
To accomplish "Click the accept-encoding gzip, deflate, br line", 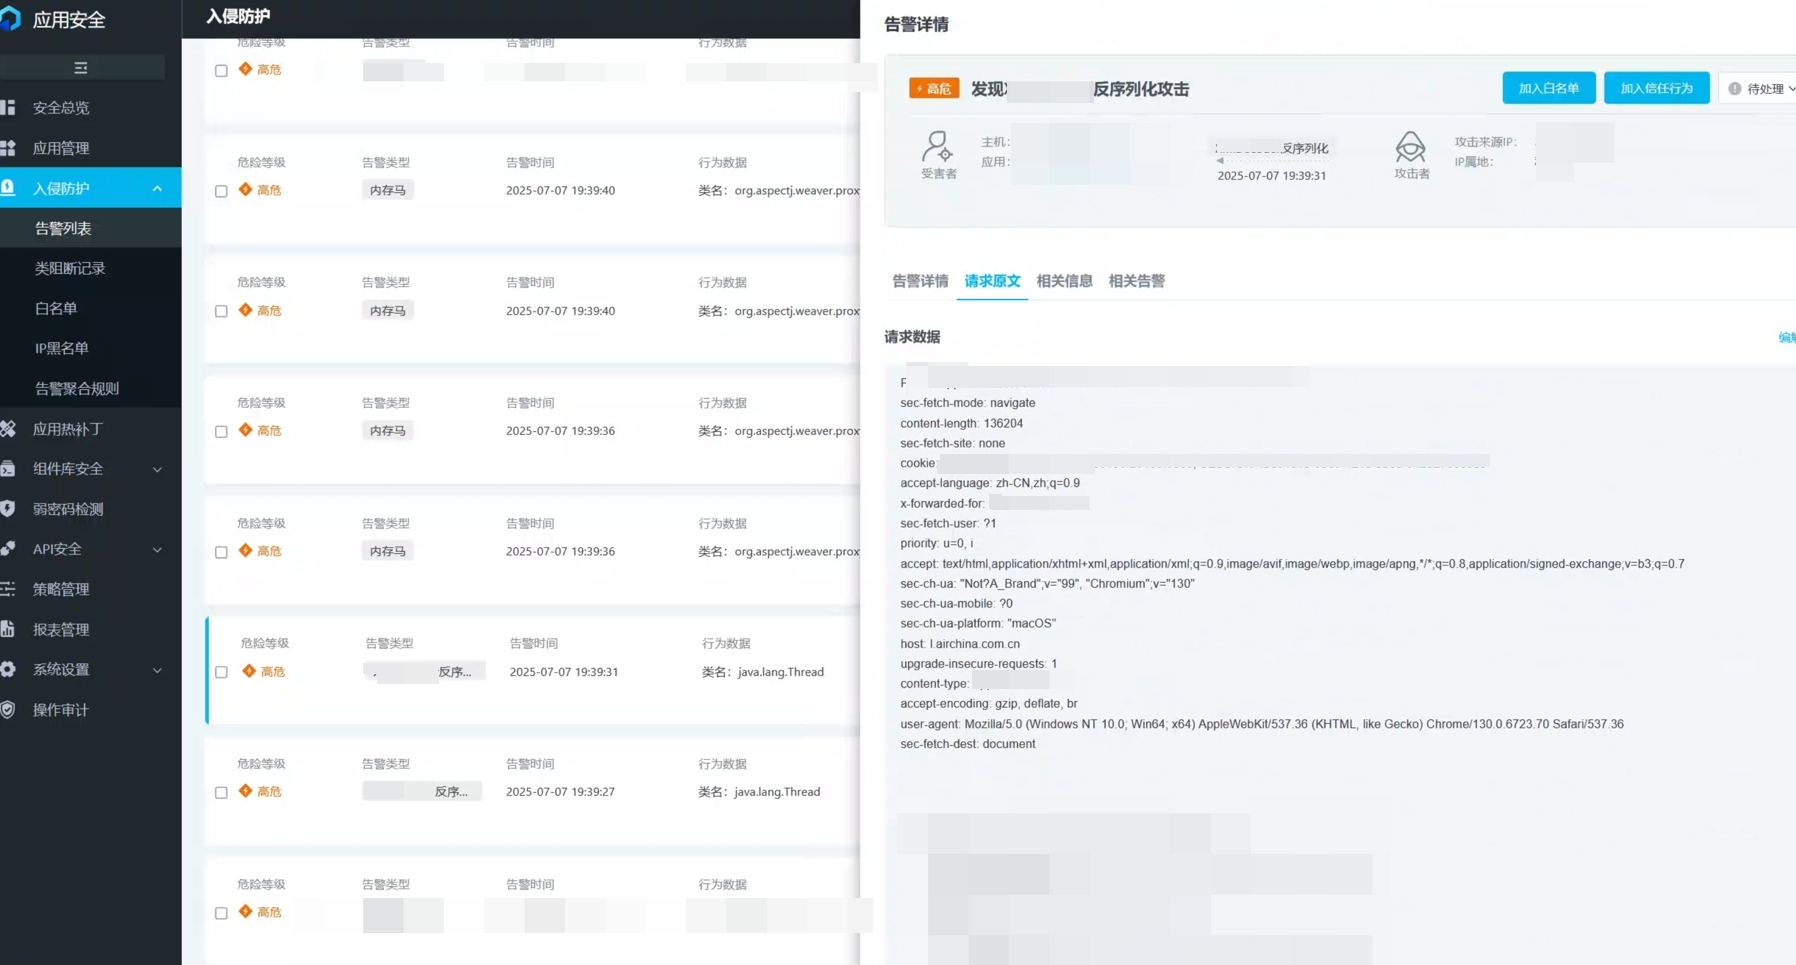I will (x=988, y=704).
